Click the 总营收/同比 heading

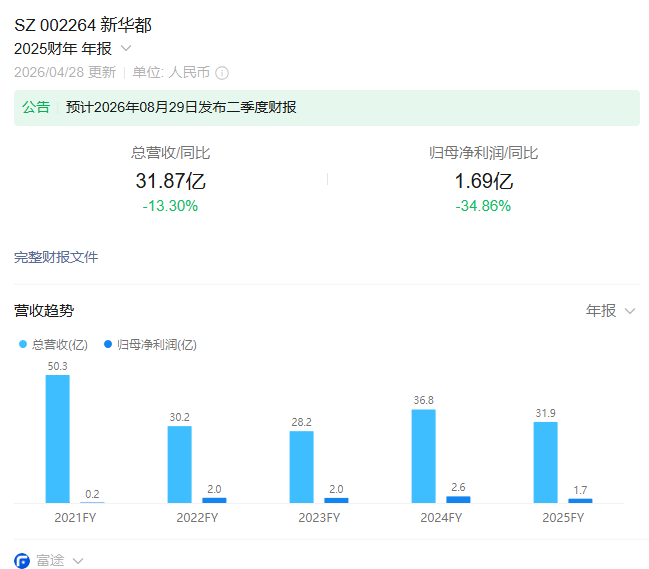pyautogui.click(x=171, y=153)
